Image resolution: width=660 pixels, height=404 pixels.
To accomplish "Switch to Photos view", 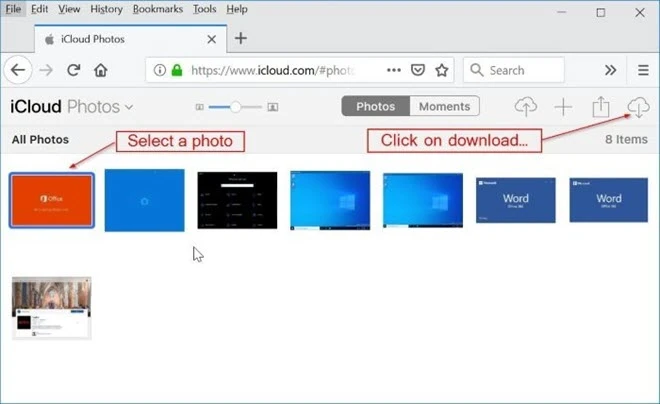I will click(x=376, y=106).
